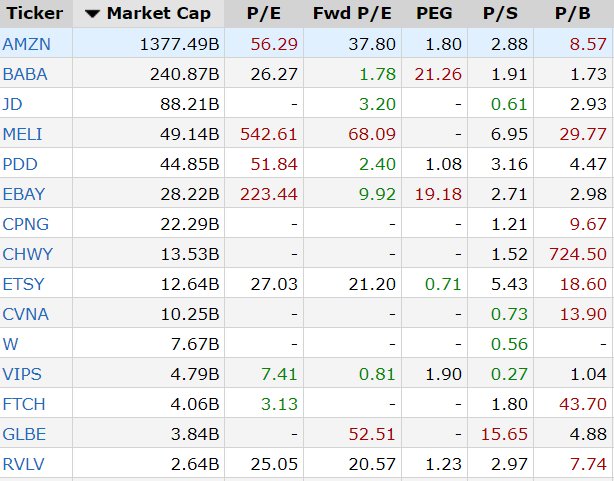Screen dimensions: 614x481
Task: Click AMZN Fwd P/E value 37.80
Action: pos(372,44)
